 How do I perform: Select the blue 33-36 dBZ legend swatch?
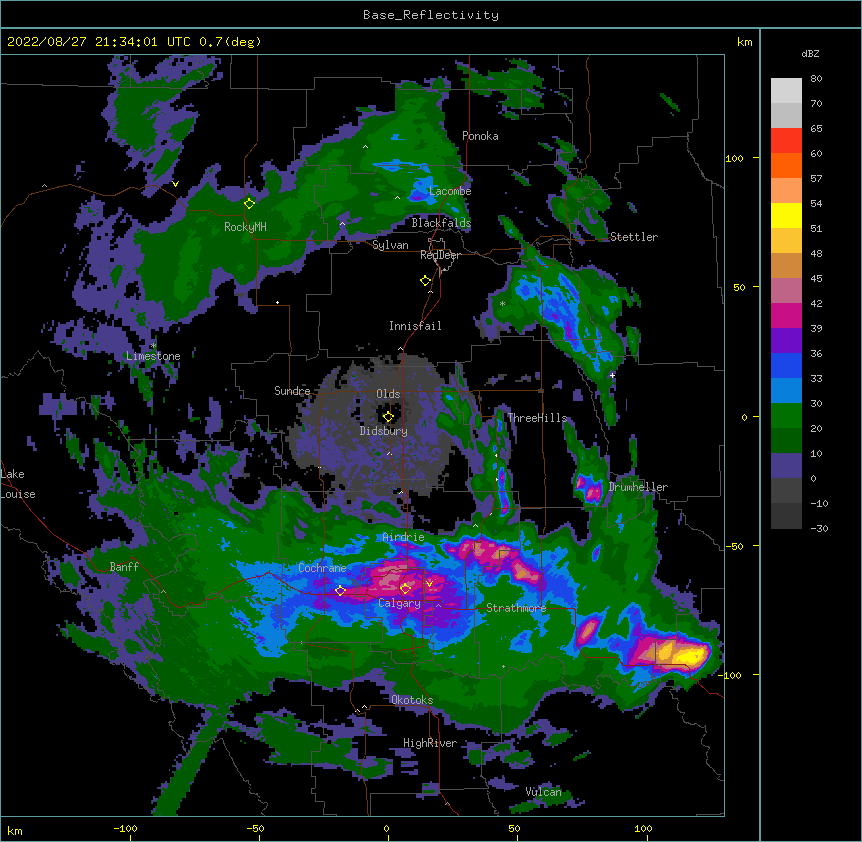point(786,365)
